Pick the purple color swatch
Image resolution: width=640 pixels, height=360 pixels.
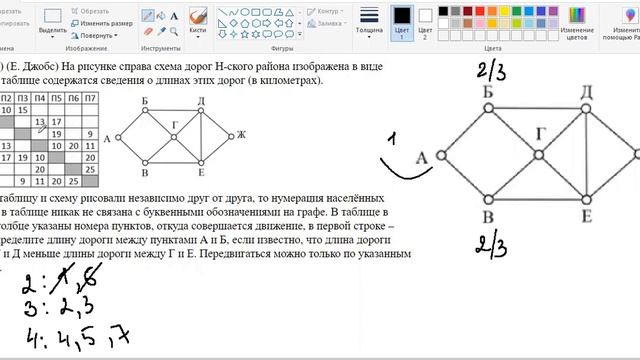(553, 11)
